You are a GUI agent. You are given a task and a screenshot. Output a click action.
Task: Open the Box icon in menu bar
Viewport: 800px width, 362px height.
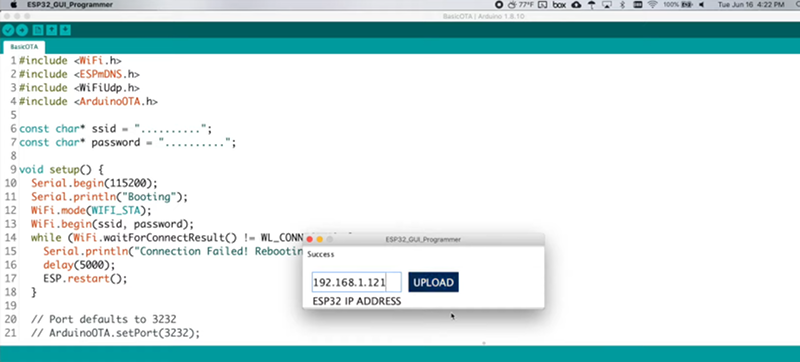(x=559, y=5)
